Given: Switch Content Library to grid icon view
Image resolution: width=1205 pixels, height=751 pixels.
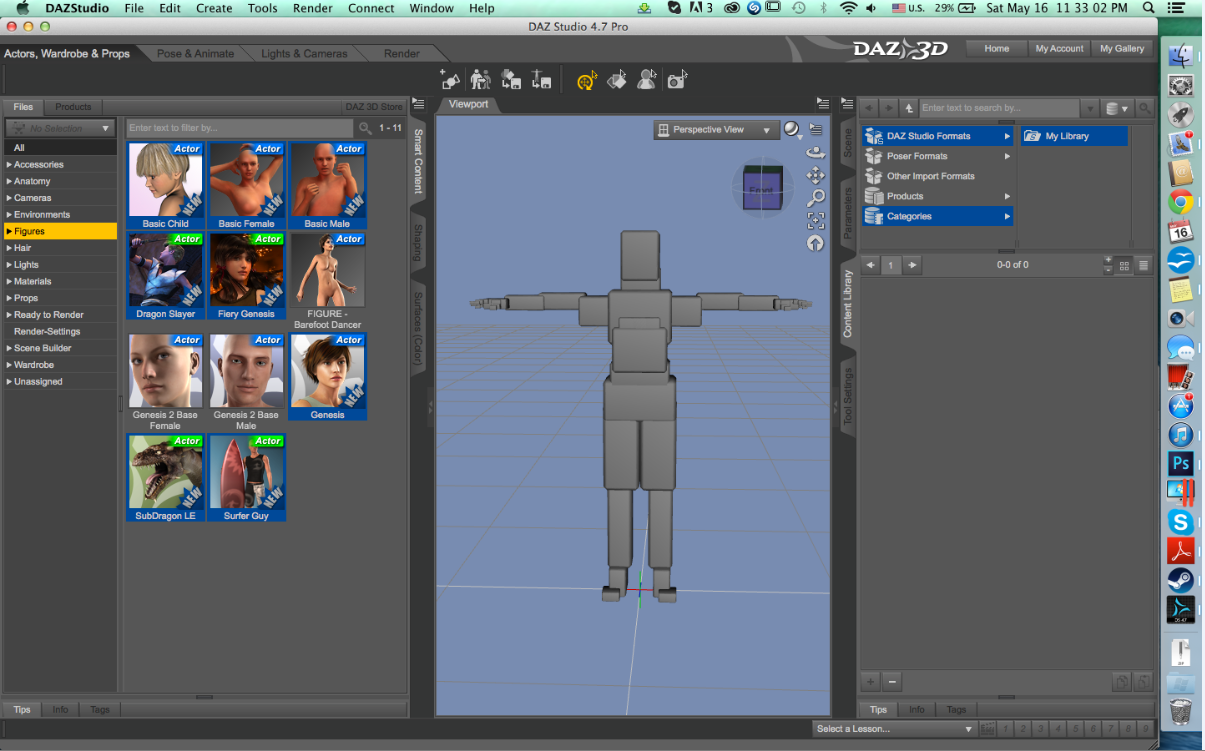Looking at the screenshot, I should click(1125, 265).
